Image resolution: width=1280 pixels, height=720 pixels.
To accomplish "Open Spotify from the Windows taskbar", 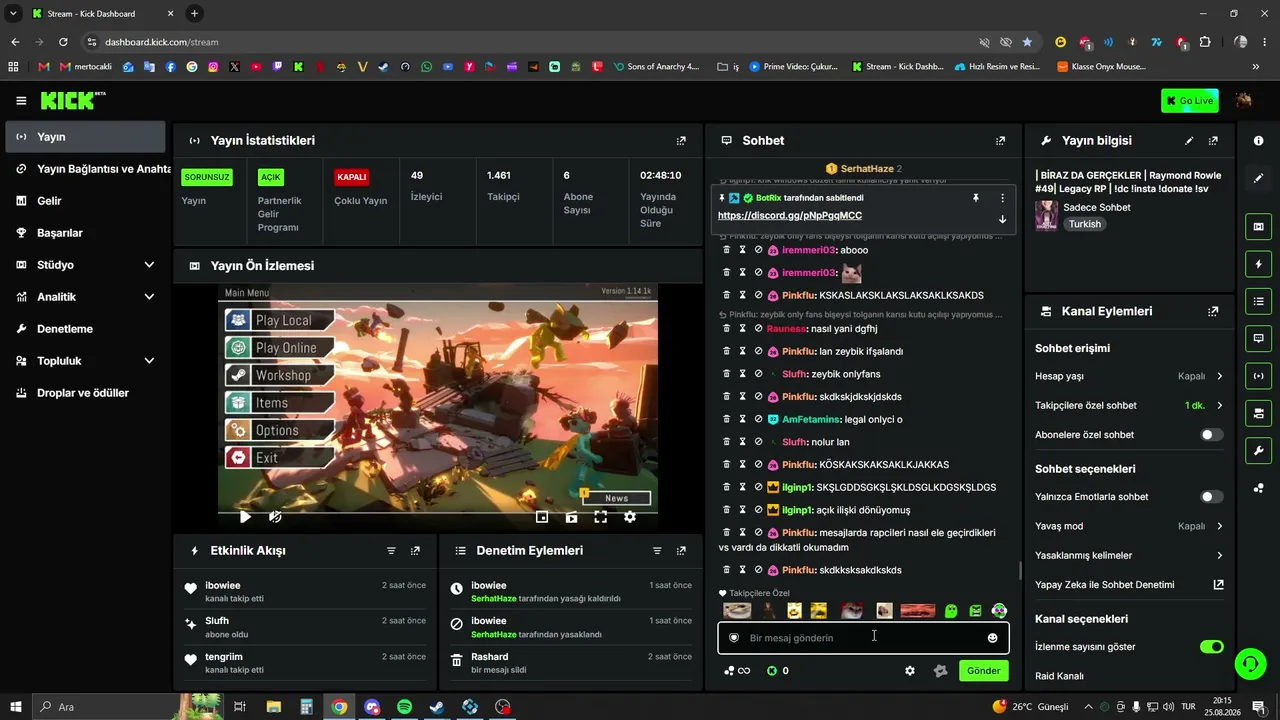I will click(405, 707).
